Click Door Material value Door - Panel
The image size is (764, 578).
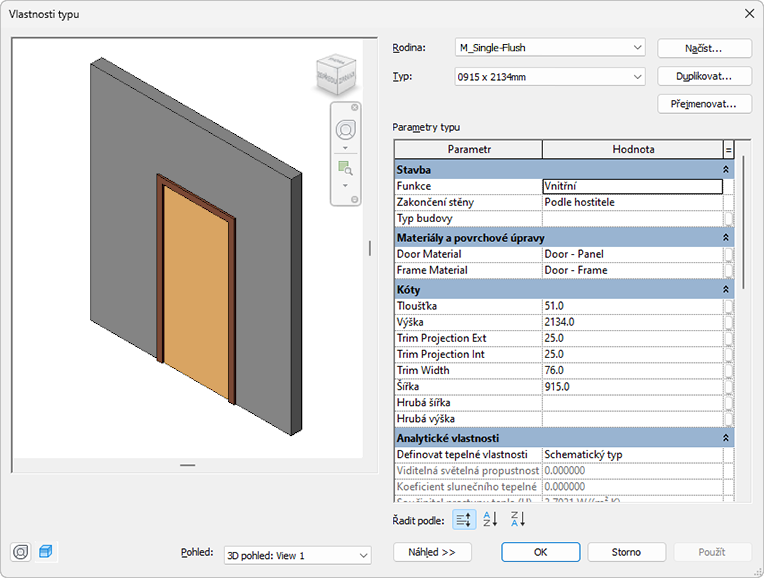(632, 254)
